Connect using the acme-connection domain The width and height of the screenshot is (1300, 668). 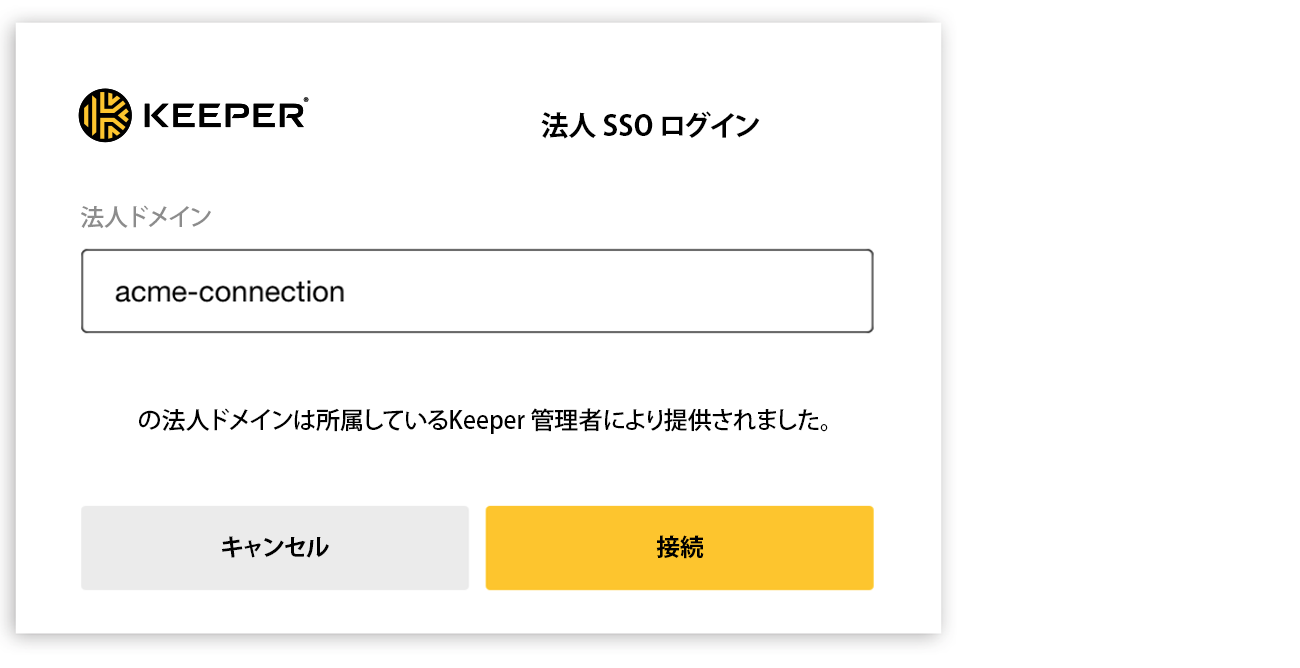[x=680, y=548]
